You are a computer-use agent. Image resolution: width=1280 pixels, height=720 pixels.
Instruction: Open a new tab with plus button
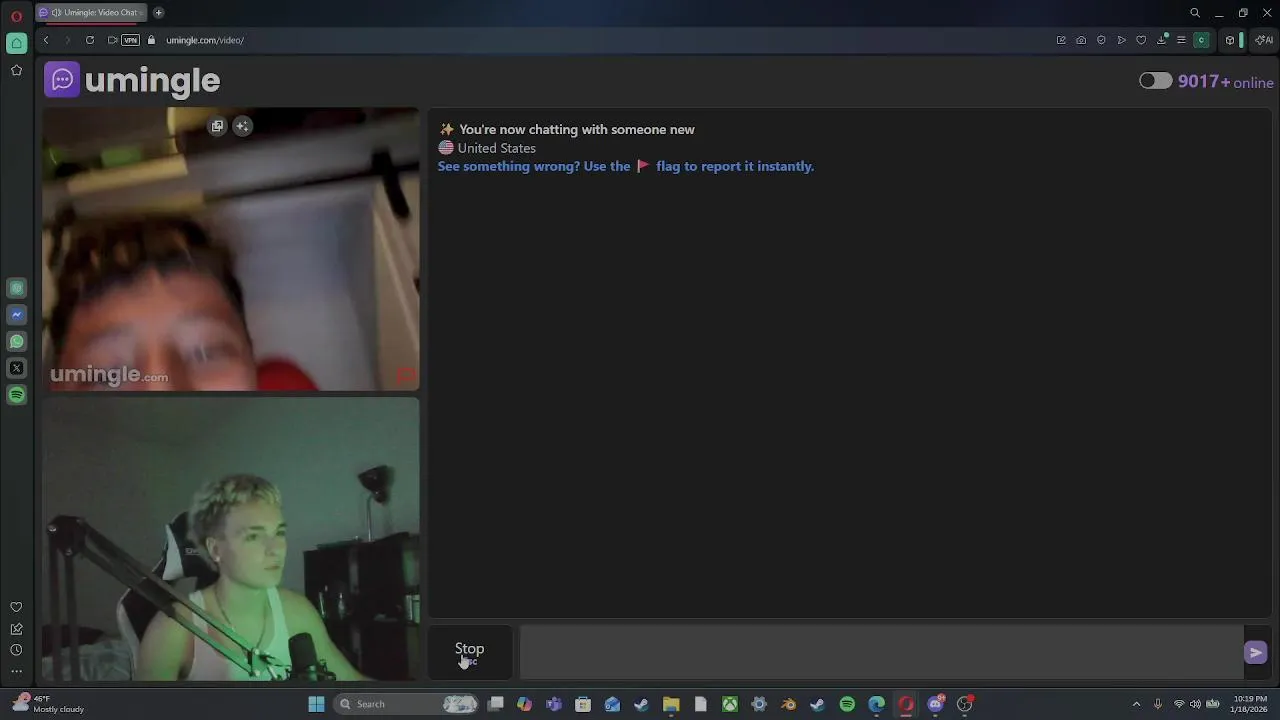[x=158, y=12]
